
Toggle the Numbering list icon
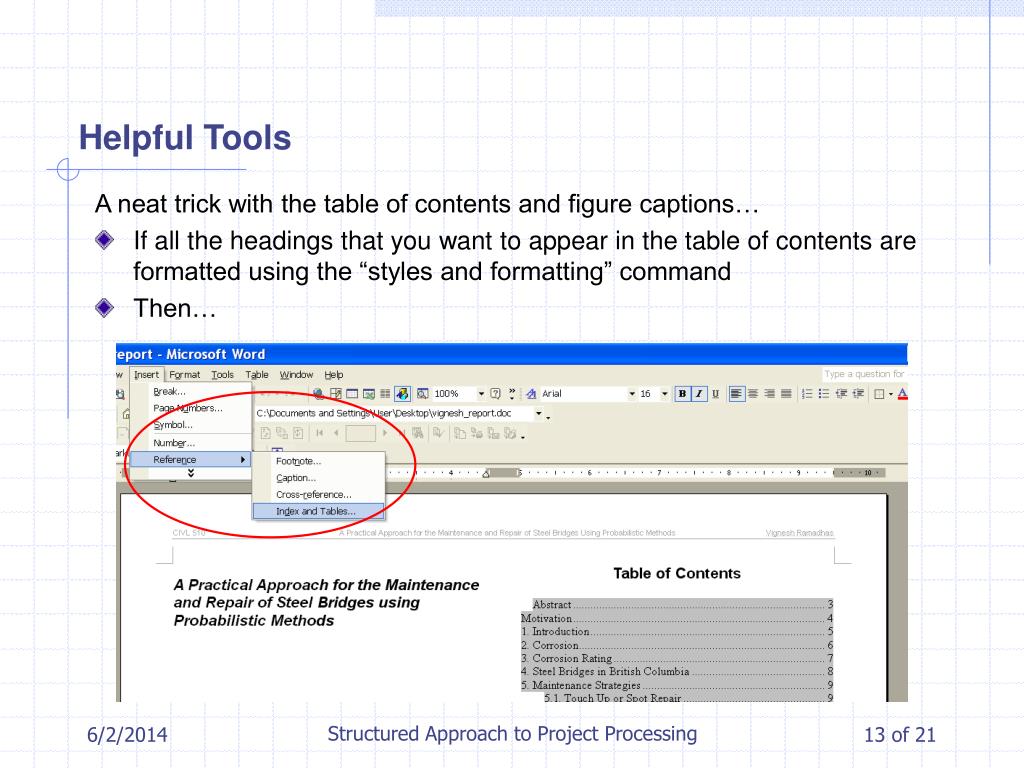tap(807, 394)
